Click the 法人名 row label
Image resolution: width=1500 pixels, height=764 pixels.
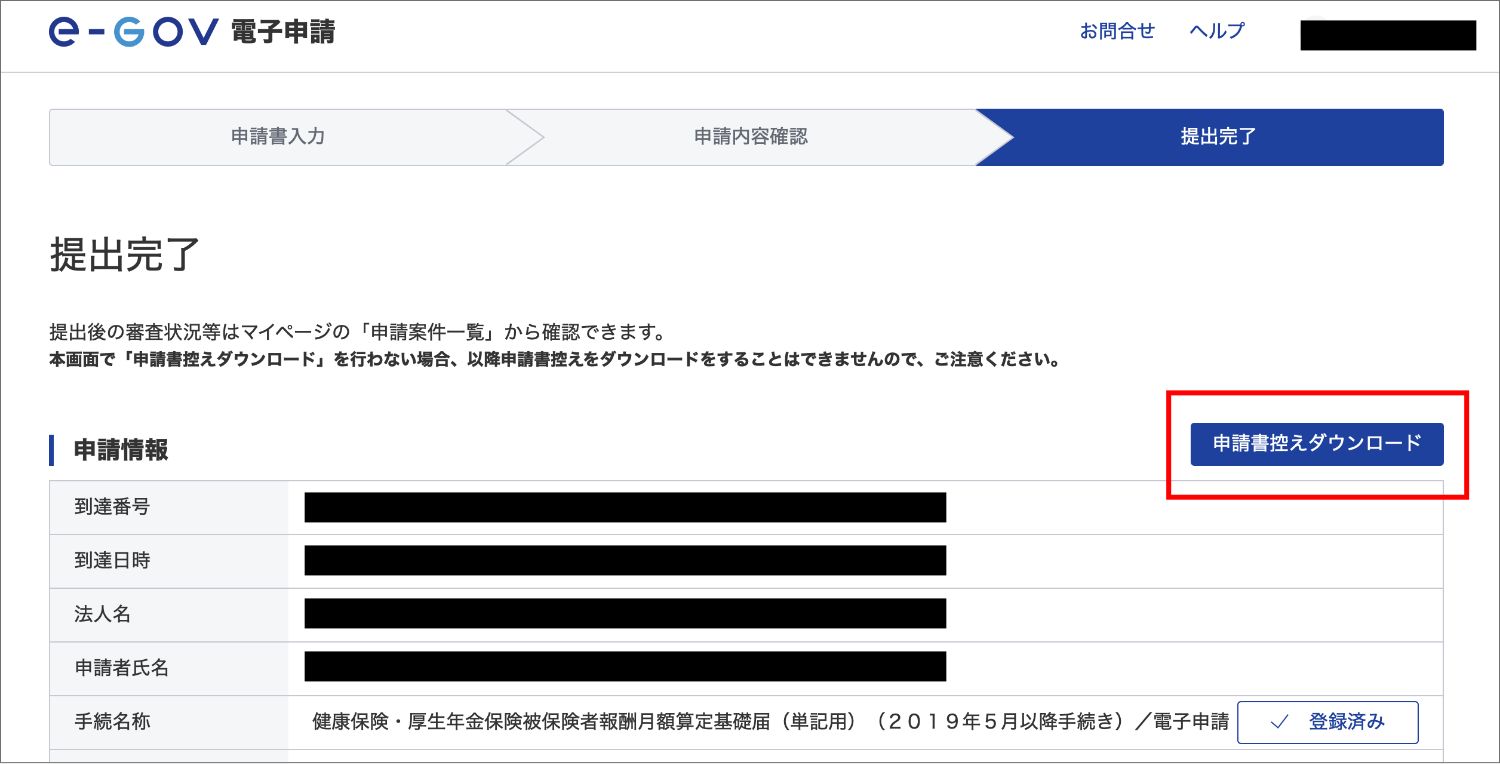click(x=103, y=615)
